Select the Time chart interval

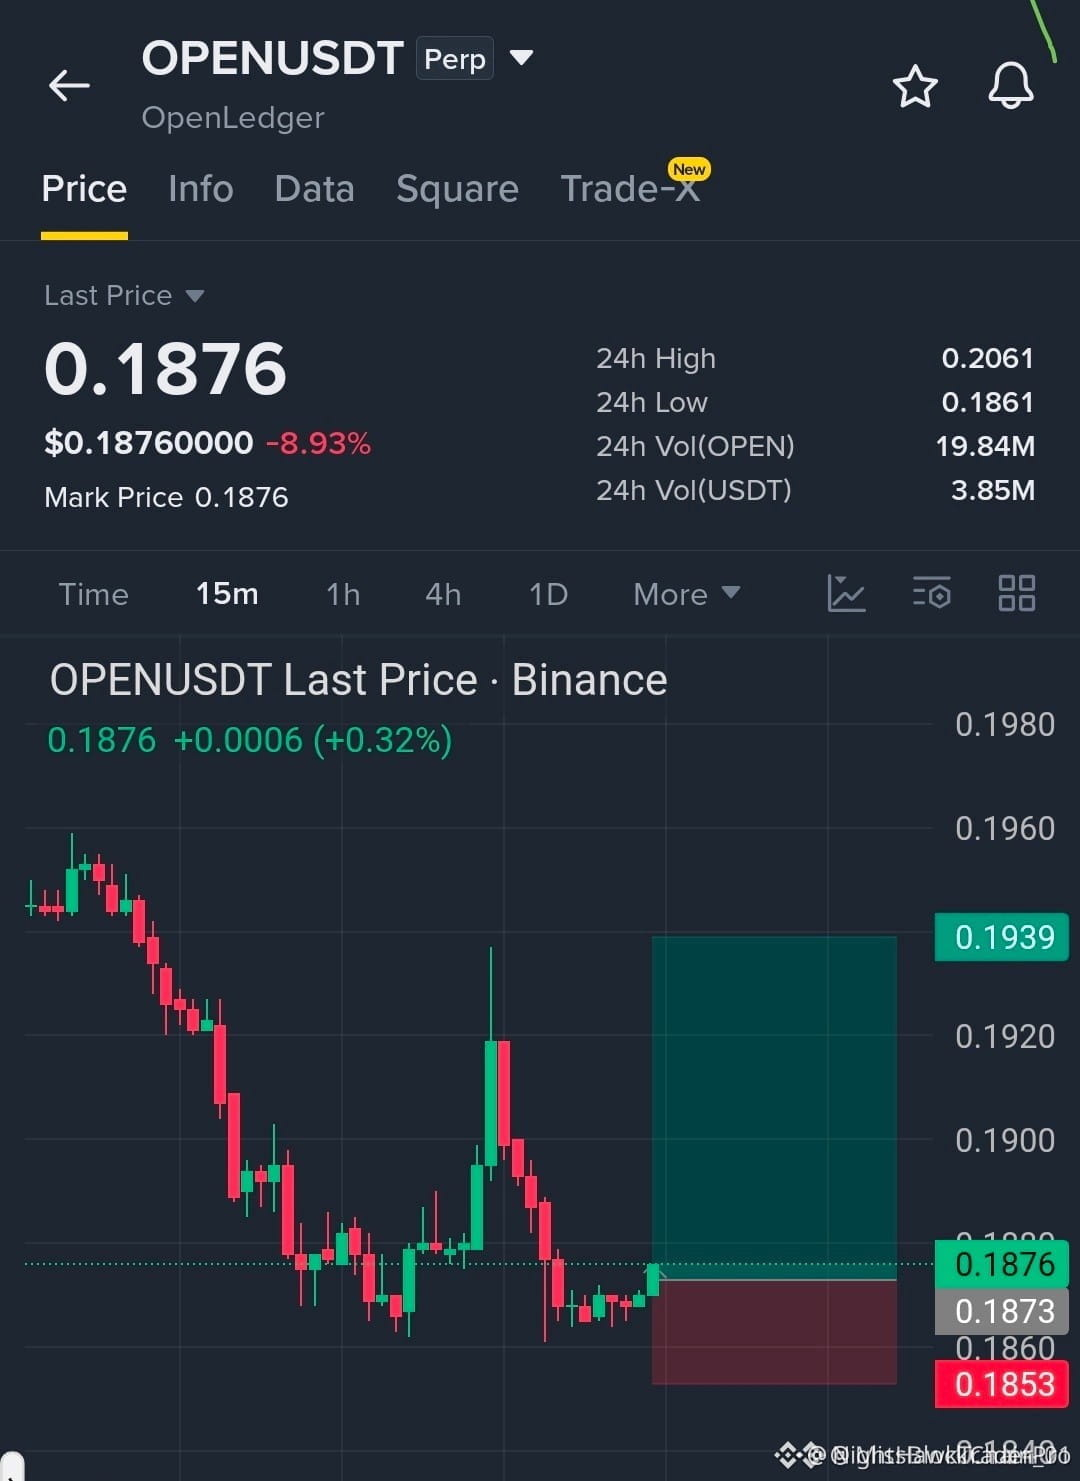point(94,594)
